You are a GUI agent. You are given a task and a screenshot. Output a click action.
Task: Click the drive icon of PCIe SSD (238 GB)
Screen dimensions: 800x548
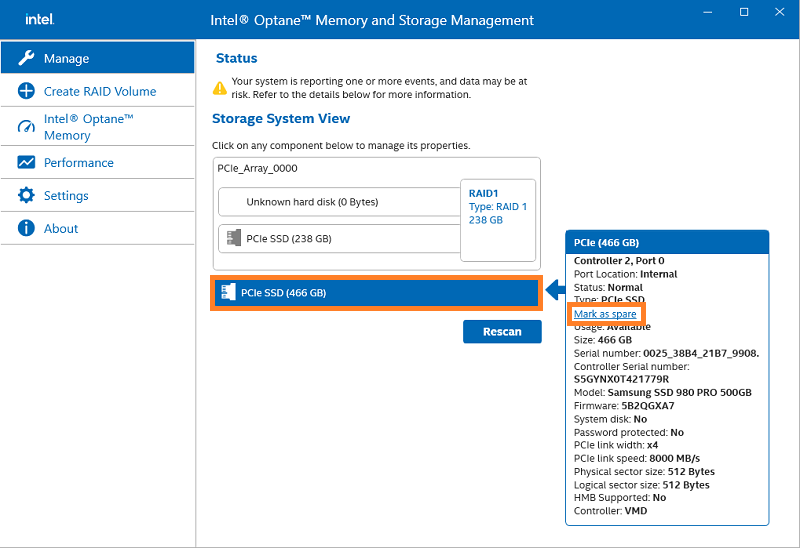point(234,238)
